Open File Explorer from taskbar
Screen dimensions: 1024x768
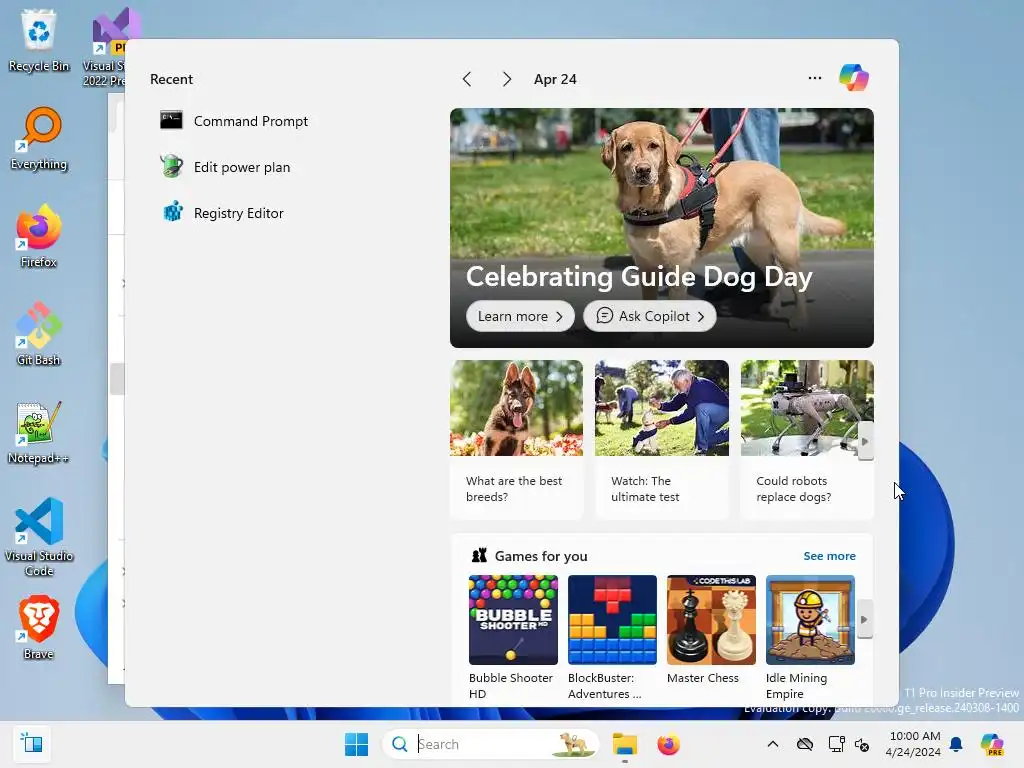625,744
